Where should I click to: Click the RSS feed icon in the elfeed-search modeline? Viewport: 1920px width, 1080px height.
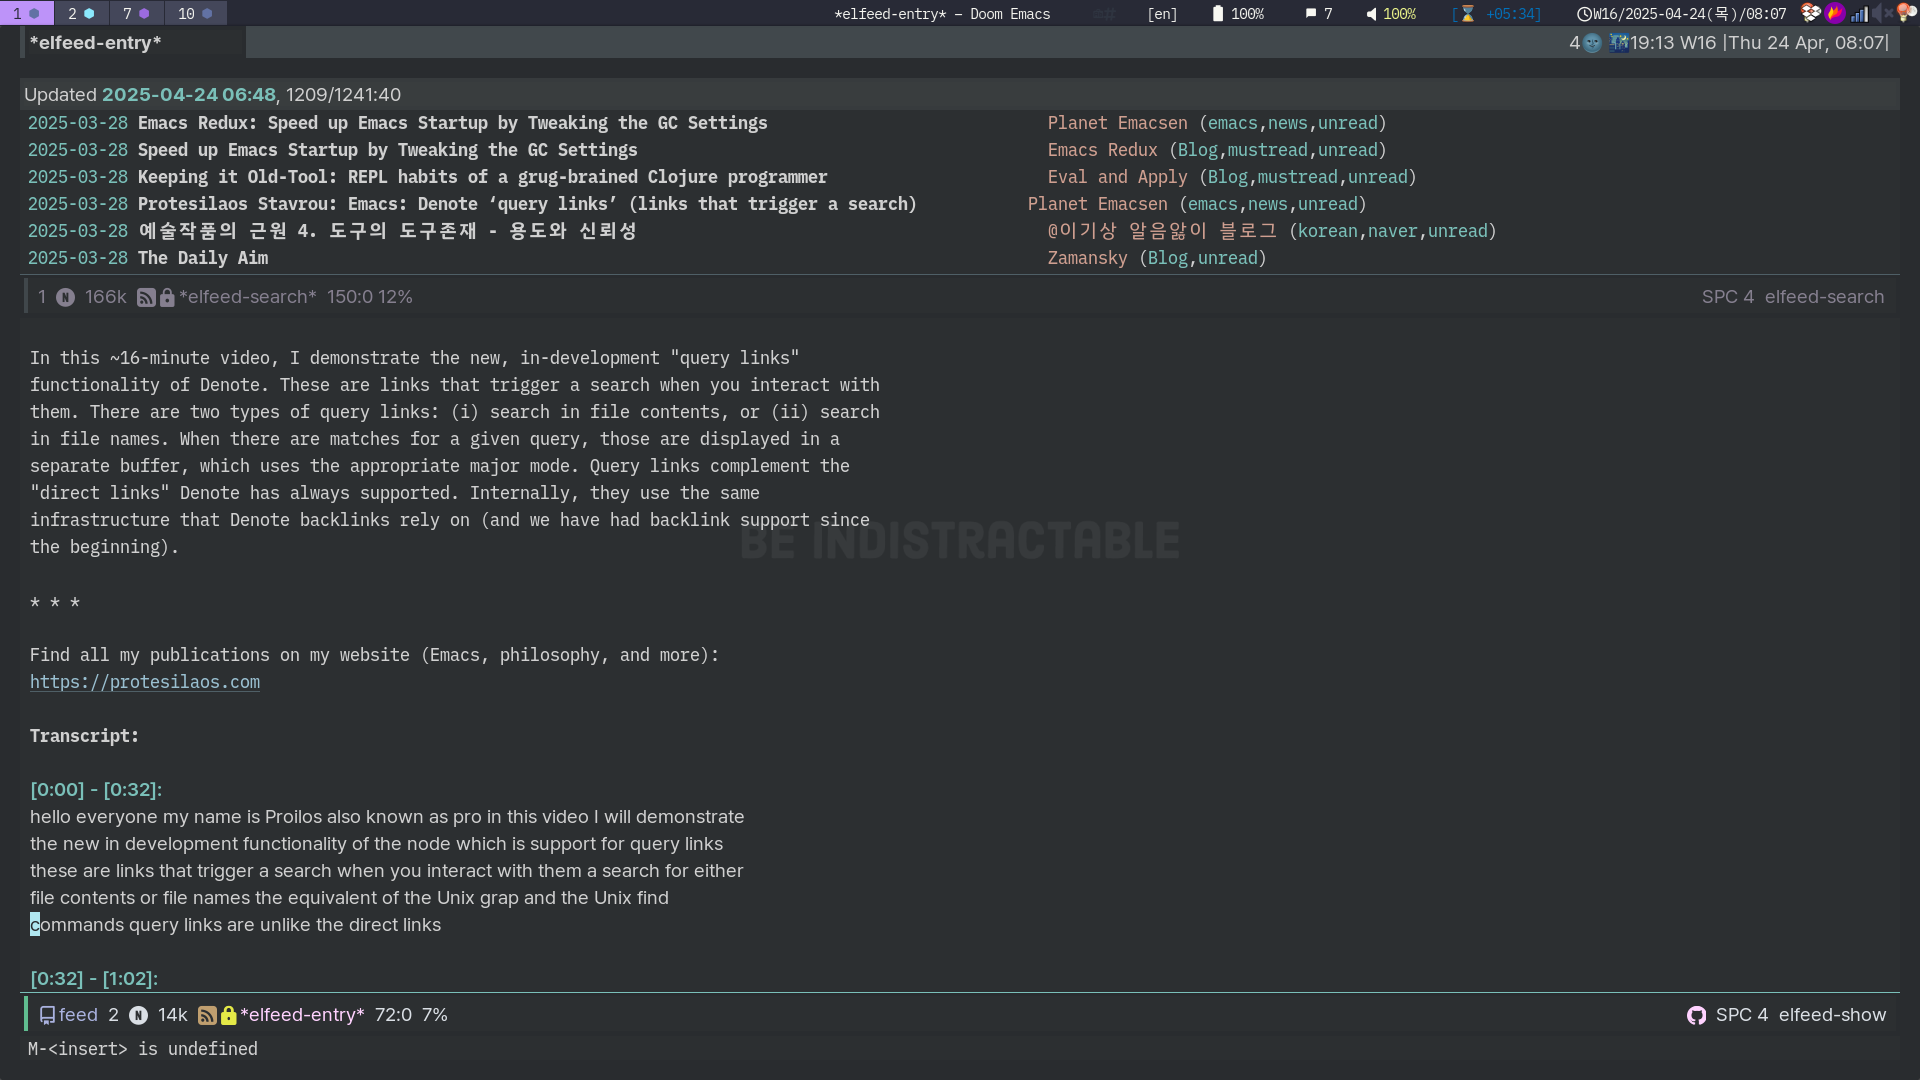click(146, 297)
